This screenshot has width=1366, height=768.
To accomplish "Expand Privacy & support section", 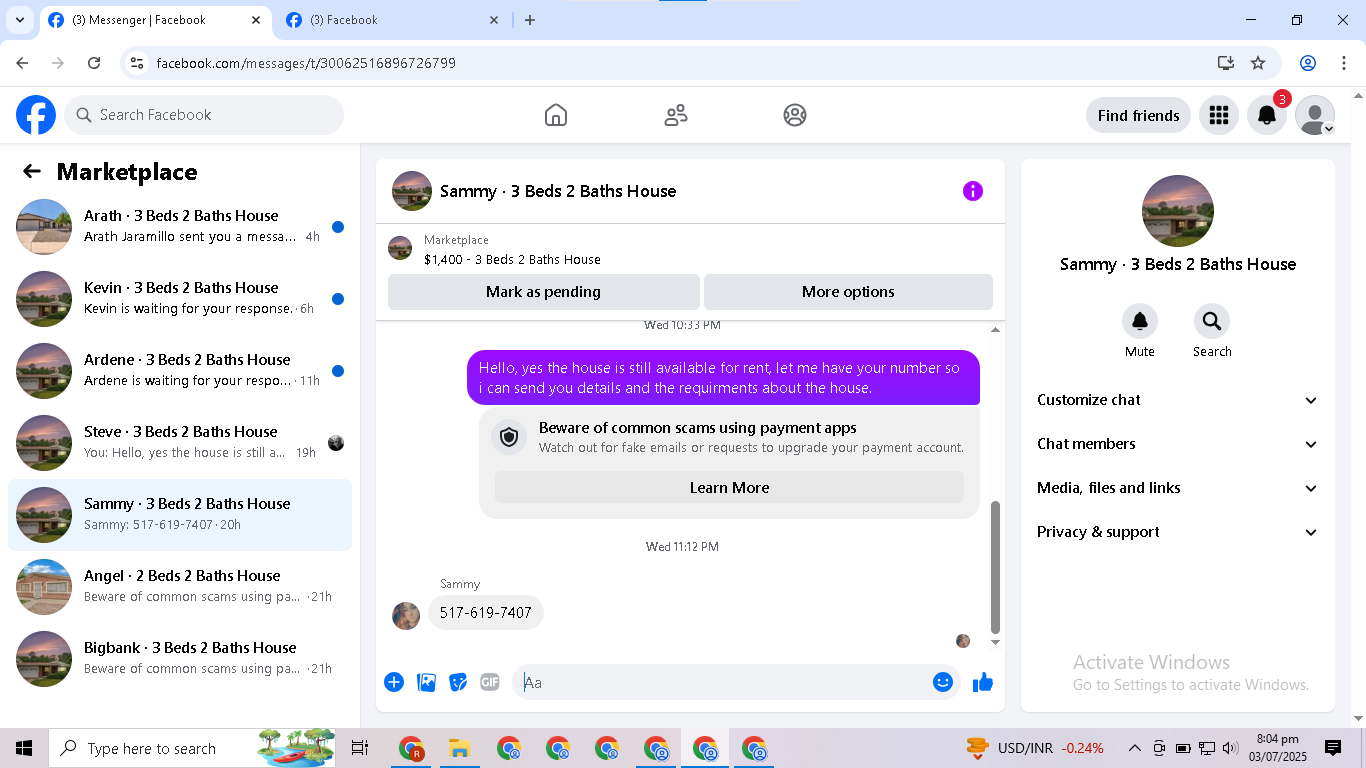I will (1178, 532).
